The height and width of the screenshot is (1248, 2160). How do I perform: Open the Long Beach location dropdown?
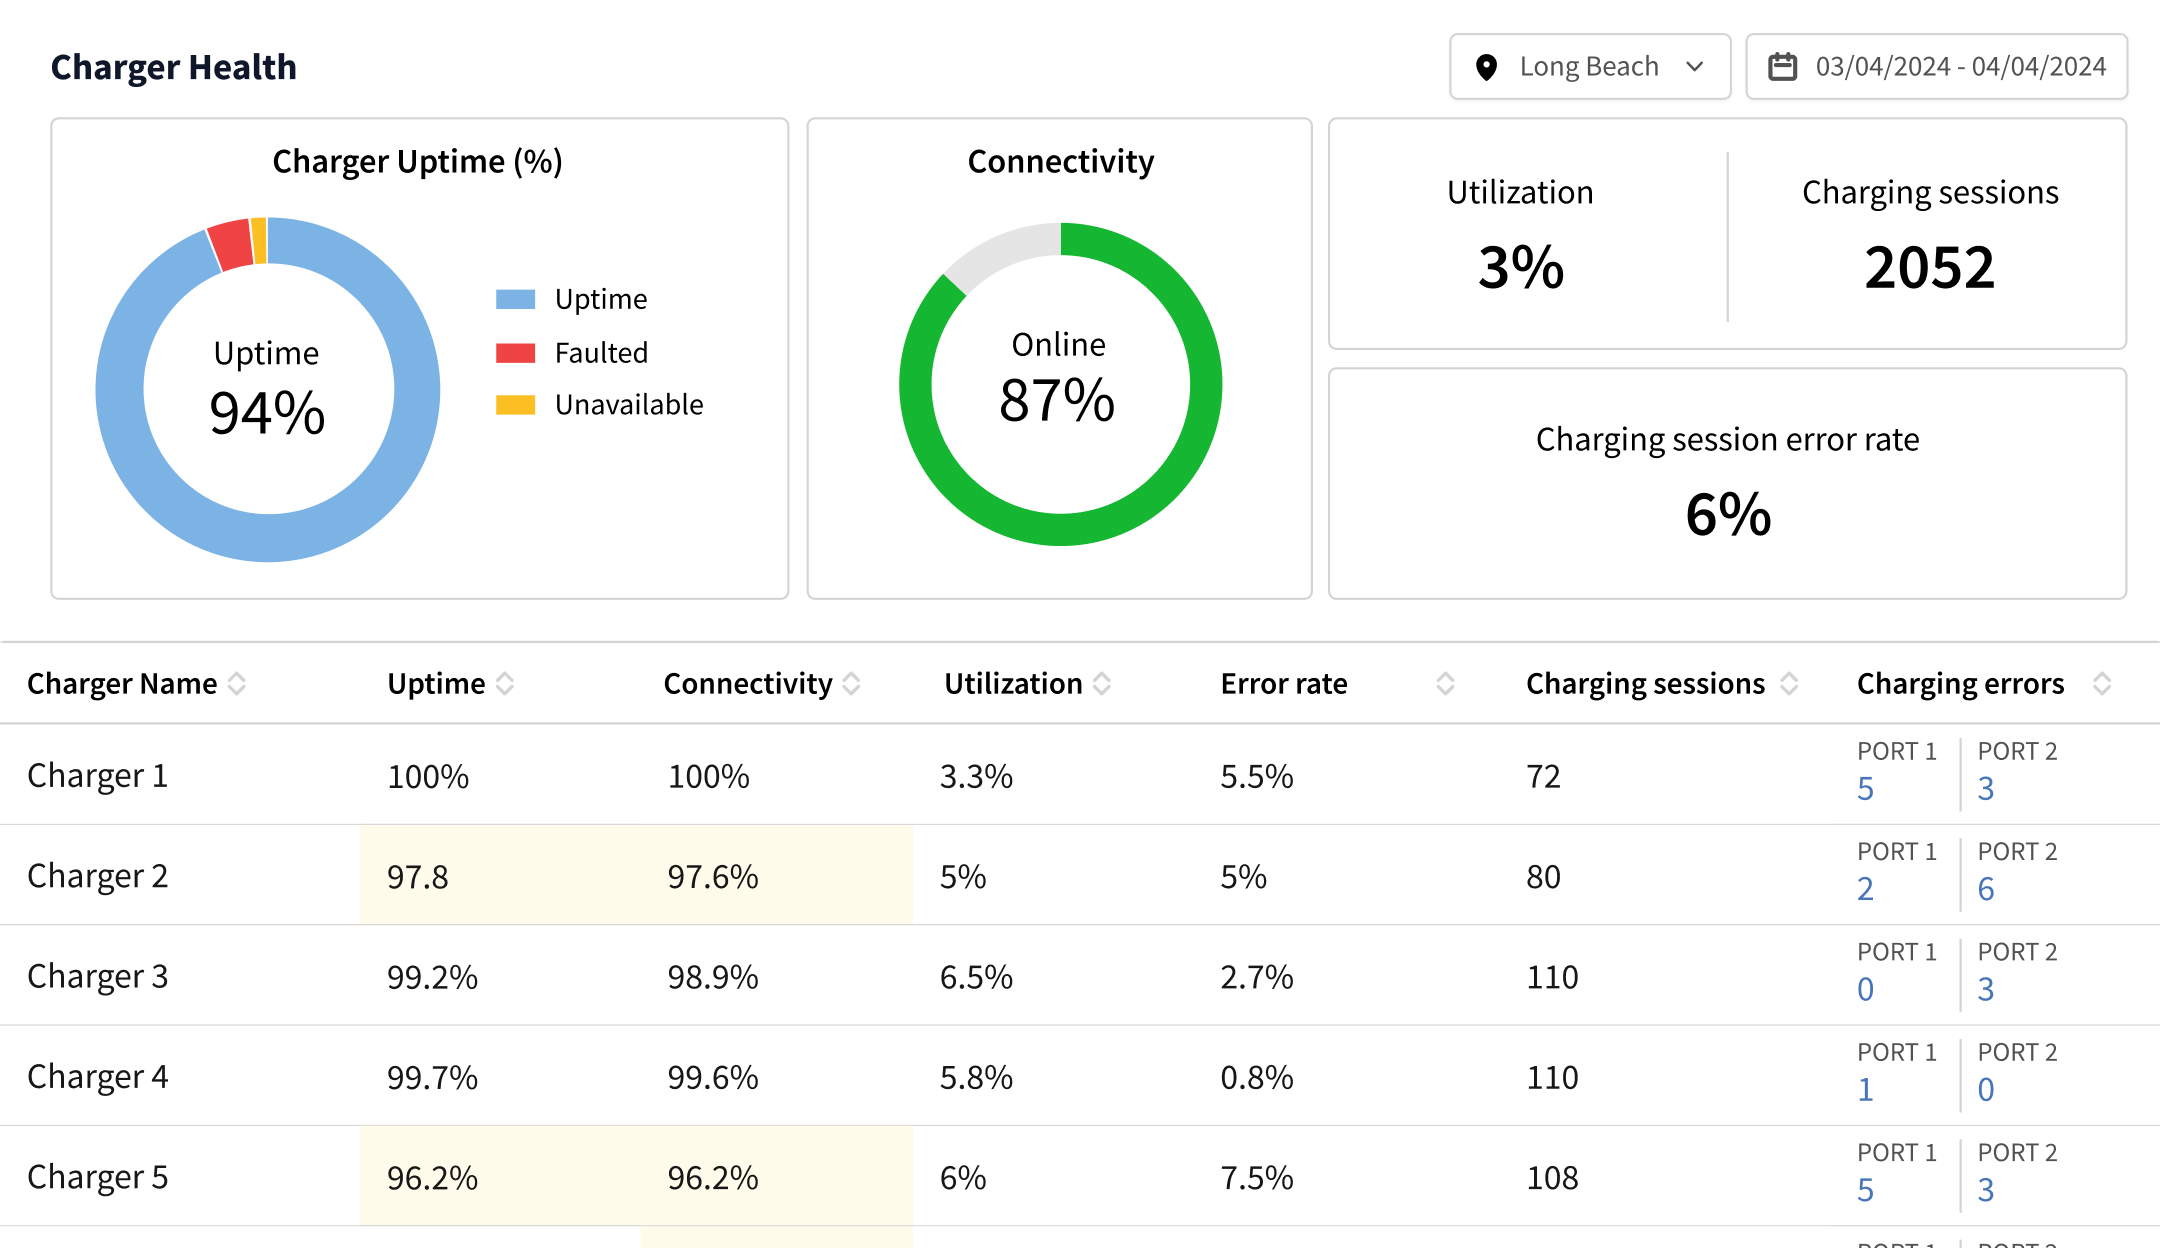[1589, 67]
